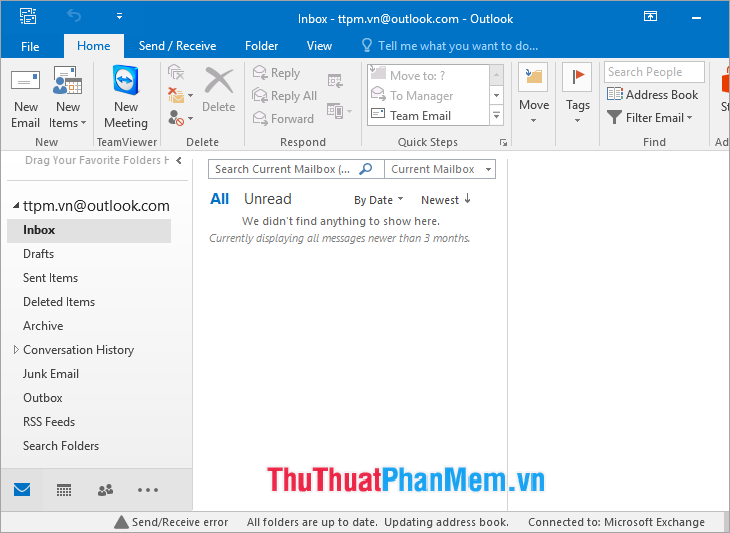The height and width of the screenshot is (533, 730).
Task: Open the Filter Email dropdown
Action: pyautogui.click(x=649, y=118)
